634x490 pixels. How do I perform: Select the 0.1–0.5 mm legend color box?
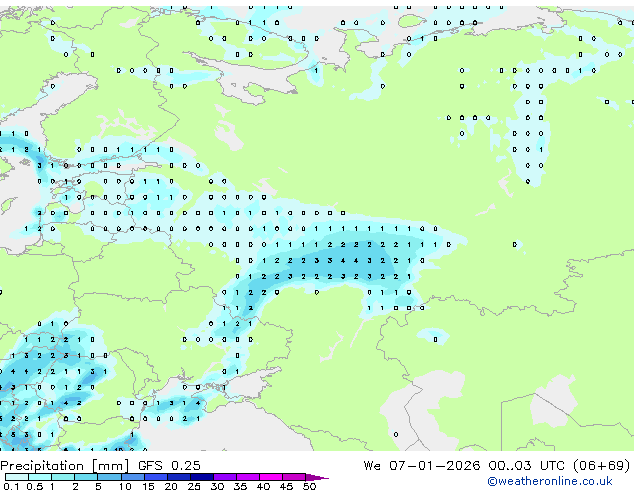[x=17, y=477]
